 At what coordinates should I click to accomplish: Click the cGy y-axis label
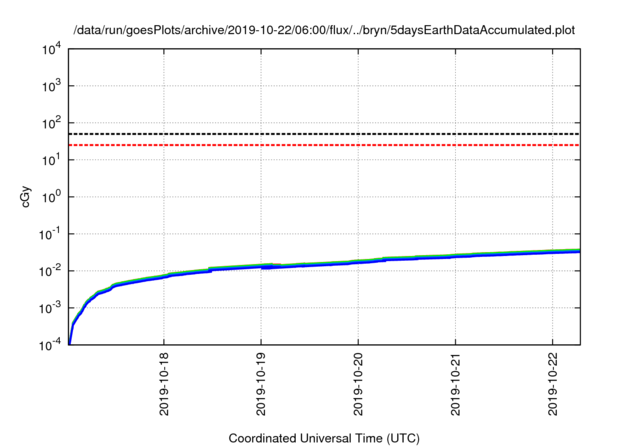pos(25,197)
